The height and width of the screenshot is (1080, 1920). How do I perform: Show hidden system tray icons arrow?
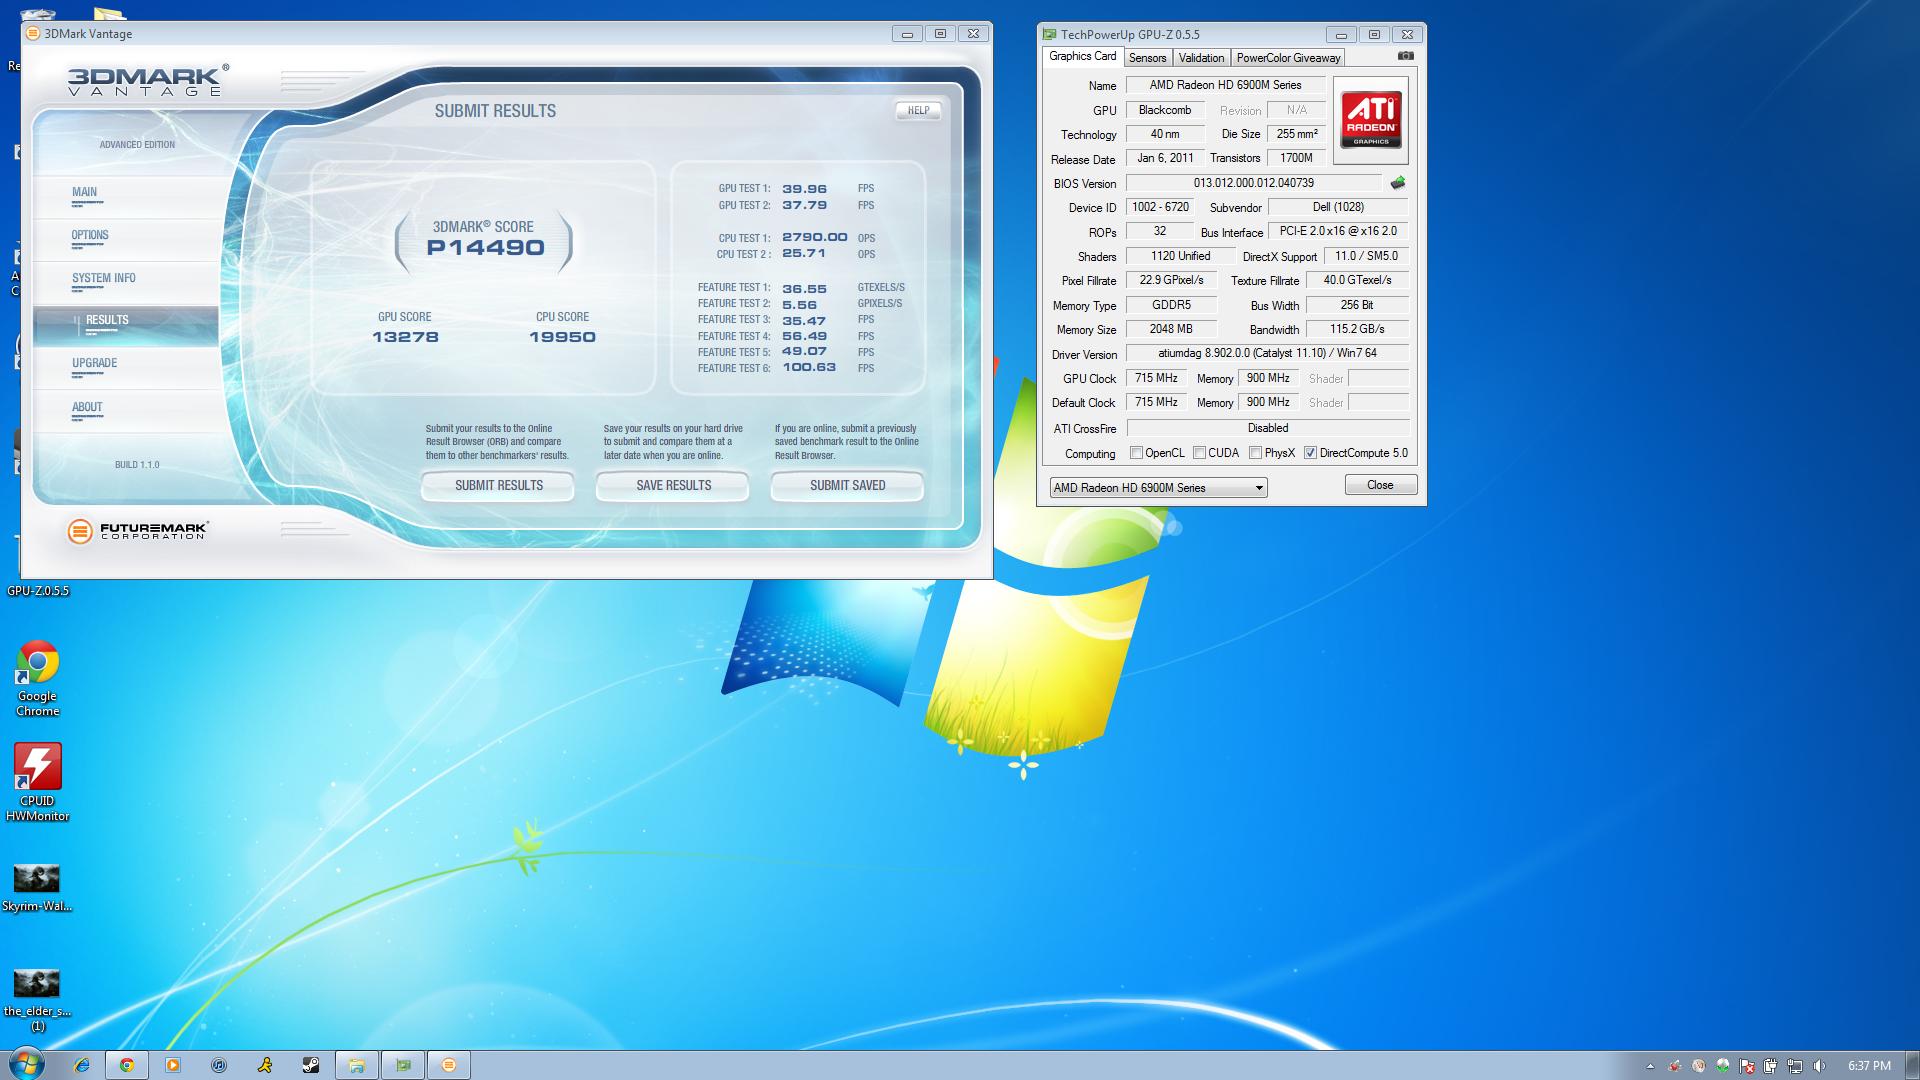coord(1650,1066)
